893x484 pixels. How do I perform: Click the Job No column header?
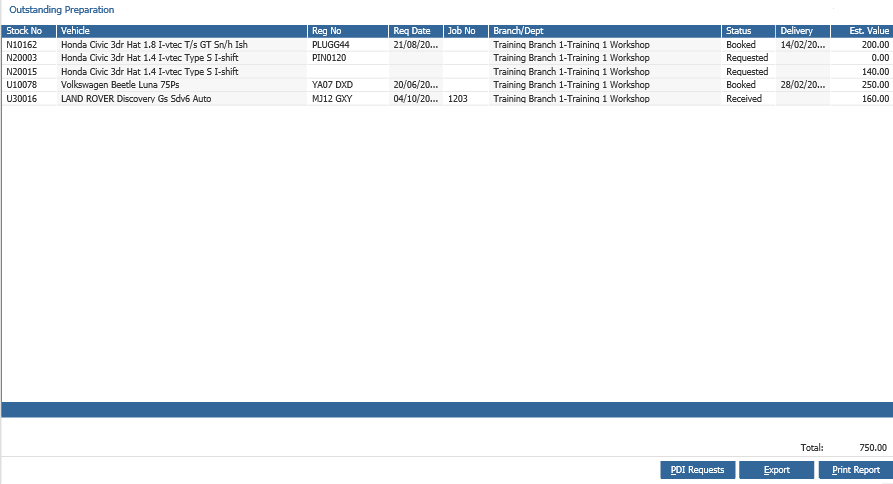click(466, 31)
